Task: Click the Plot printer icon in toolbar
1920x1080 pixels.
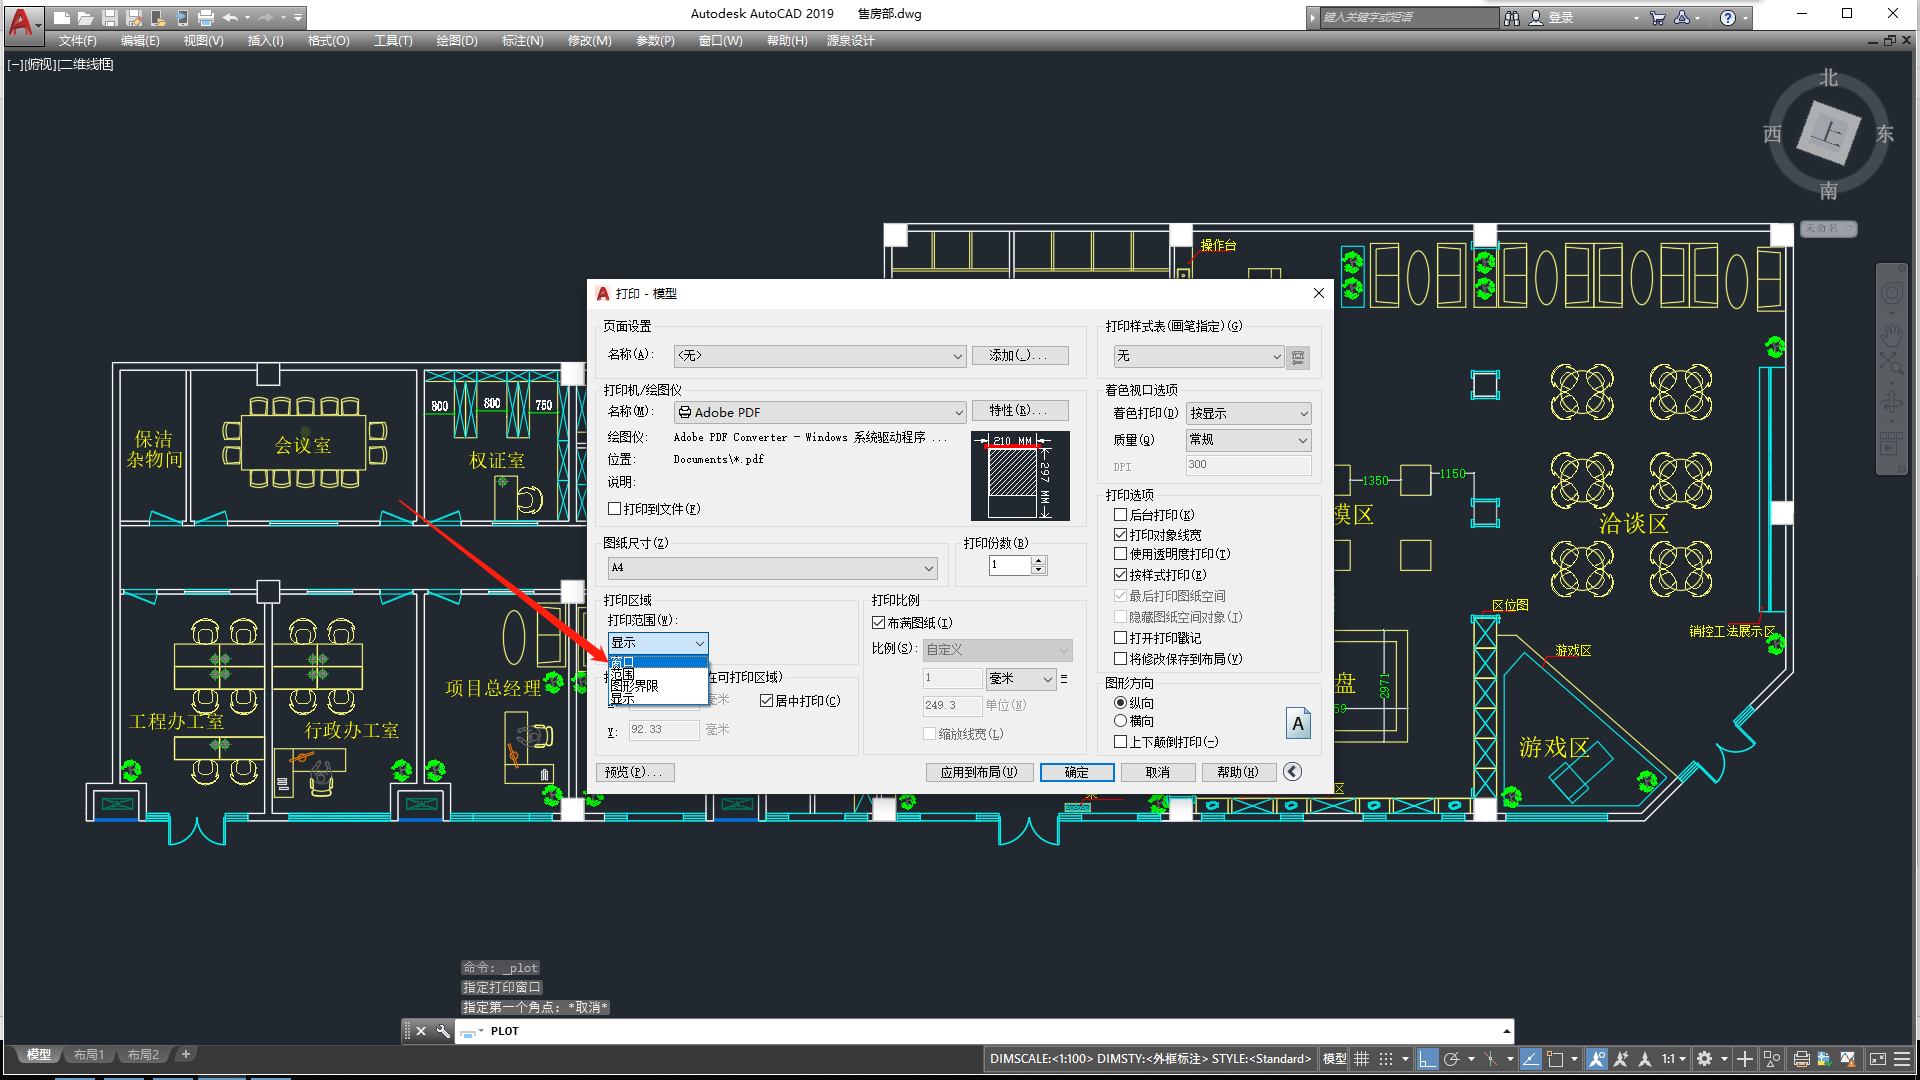Action: click(206, 18)
